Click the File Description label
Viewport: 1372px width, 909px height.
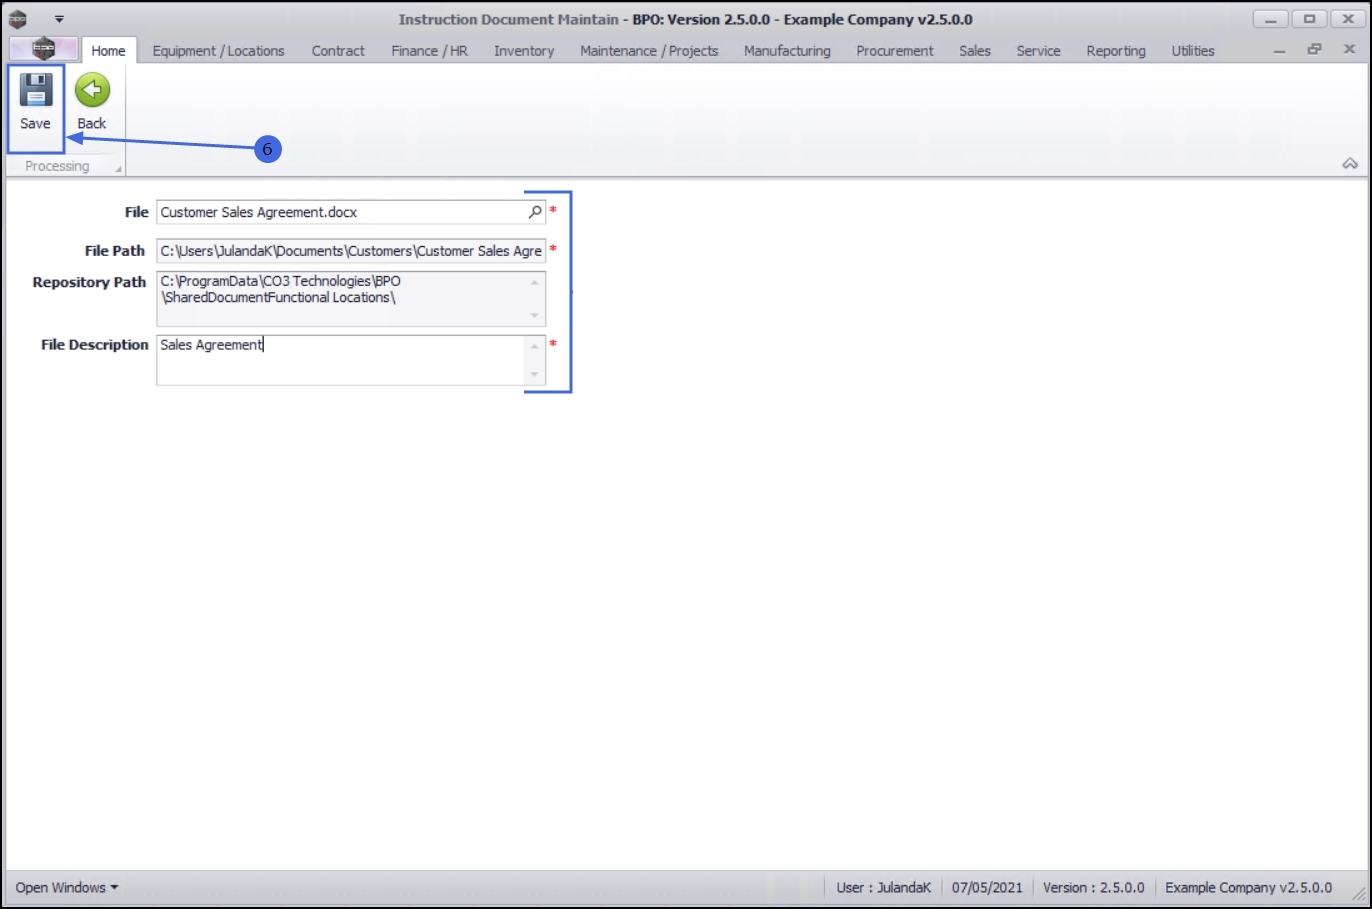tap(94, 344)
